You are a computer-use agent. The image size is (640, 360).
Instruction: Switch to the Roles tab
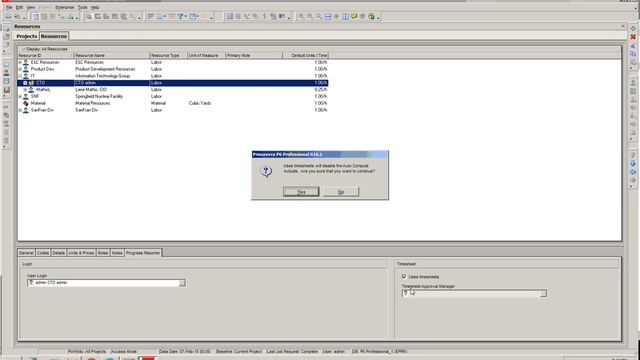(103, 253)
